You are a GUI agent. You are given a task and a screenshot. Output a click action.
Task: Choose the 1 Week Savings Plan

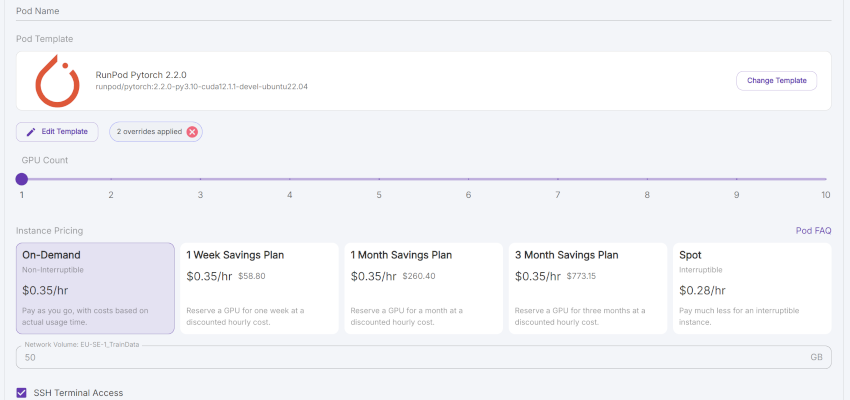[258, 287]
